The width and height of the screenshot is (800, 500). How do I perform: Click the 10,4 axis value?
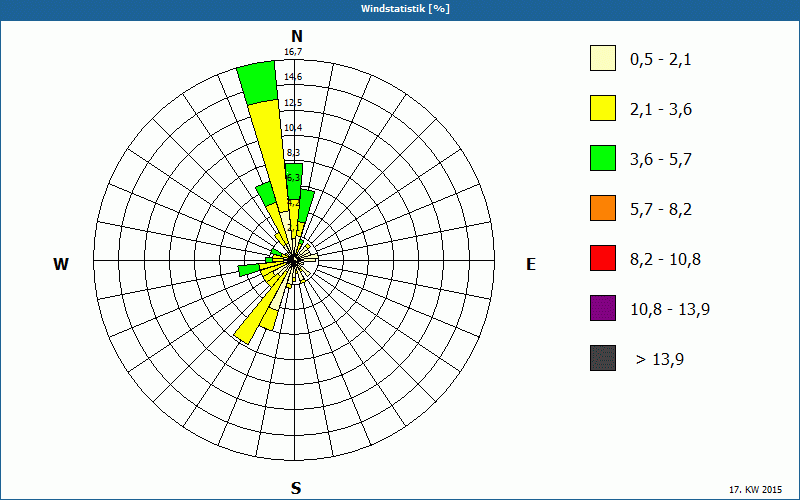pos(293,128)
